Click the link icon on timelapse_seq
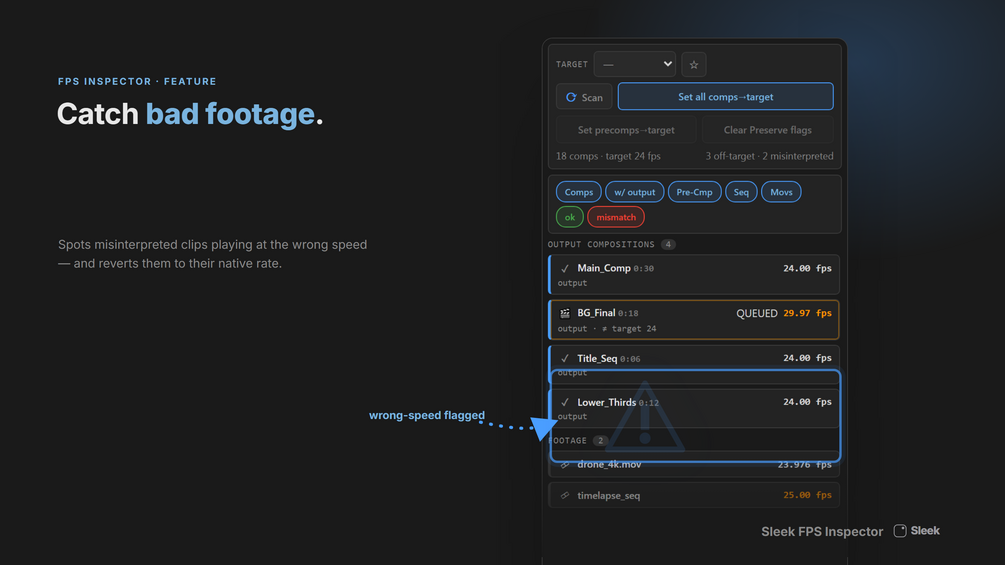 pos(565,495)
